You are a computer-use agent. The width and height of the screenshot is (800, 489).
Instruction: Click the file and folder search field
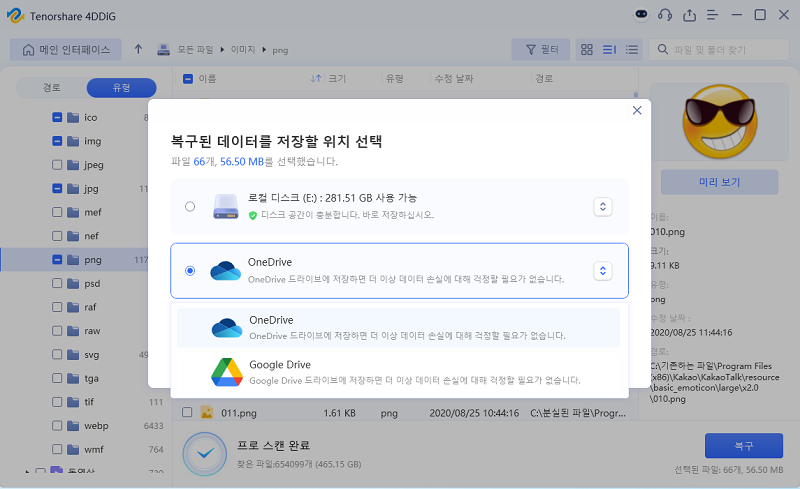click(722, 49)
